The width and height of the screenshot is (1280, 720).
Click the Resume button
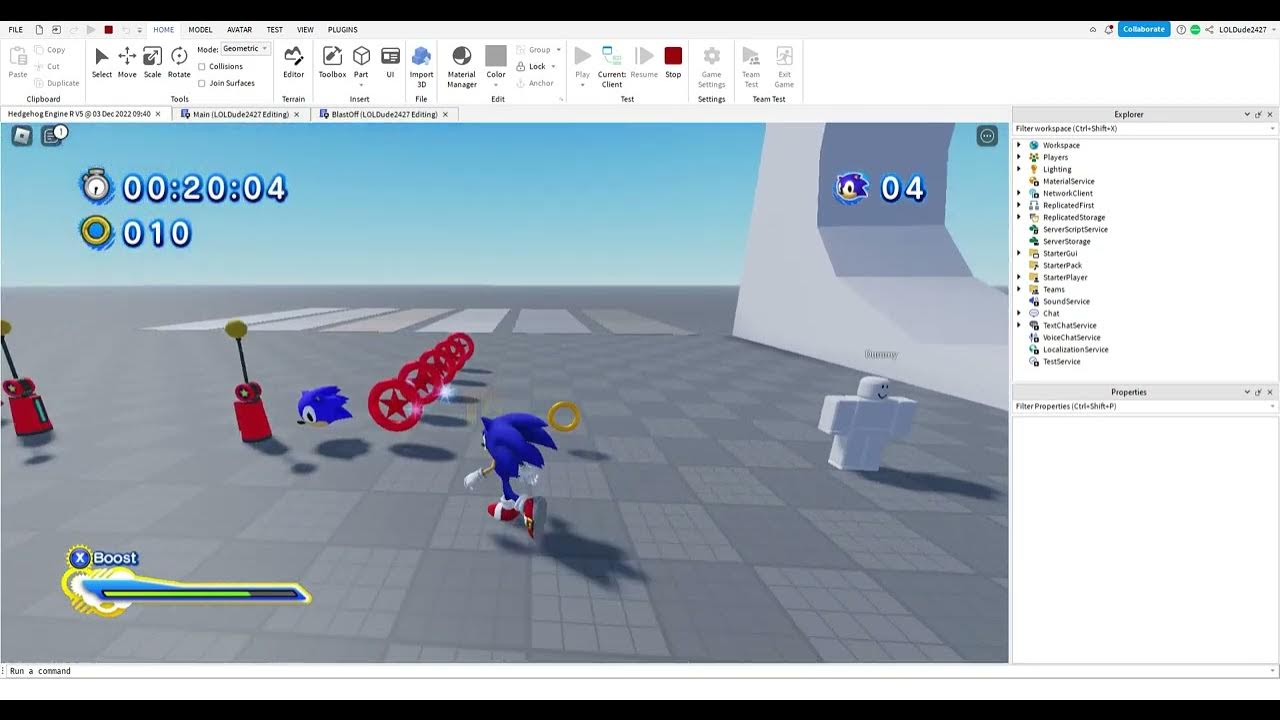[x=644, y=62]
